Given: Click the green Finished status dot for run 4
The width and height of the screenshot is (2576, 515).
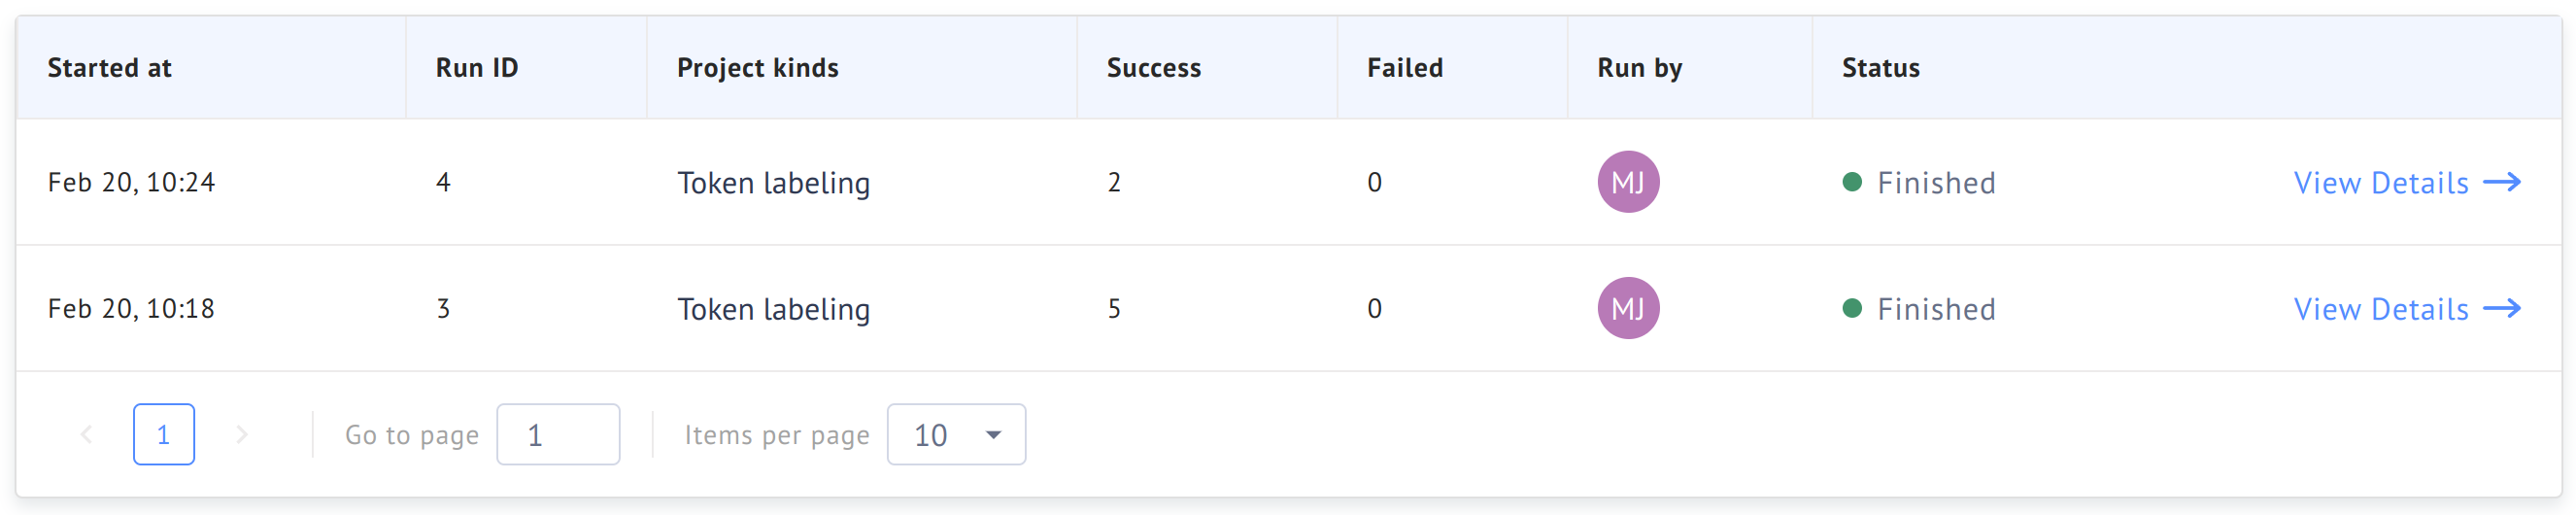Looking at the screenshot, I should (1851, 182).
